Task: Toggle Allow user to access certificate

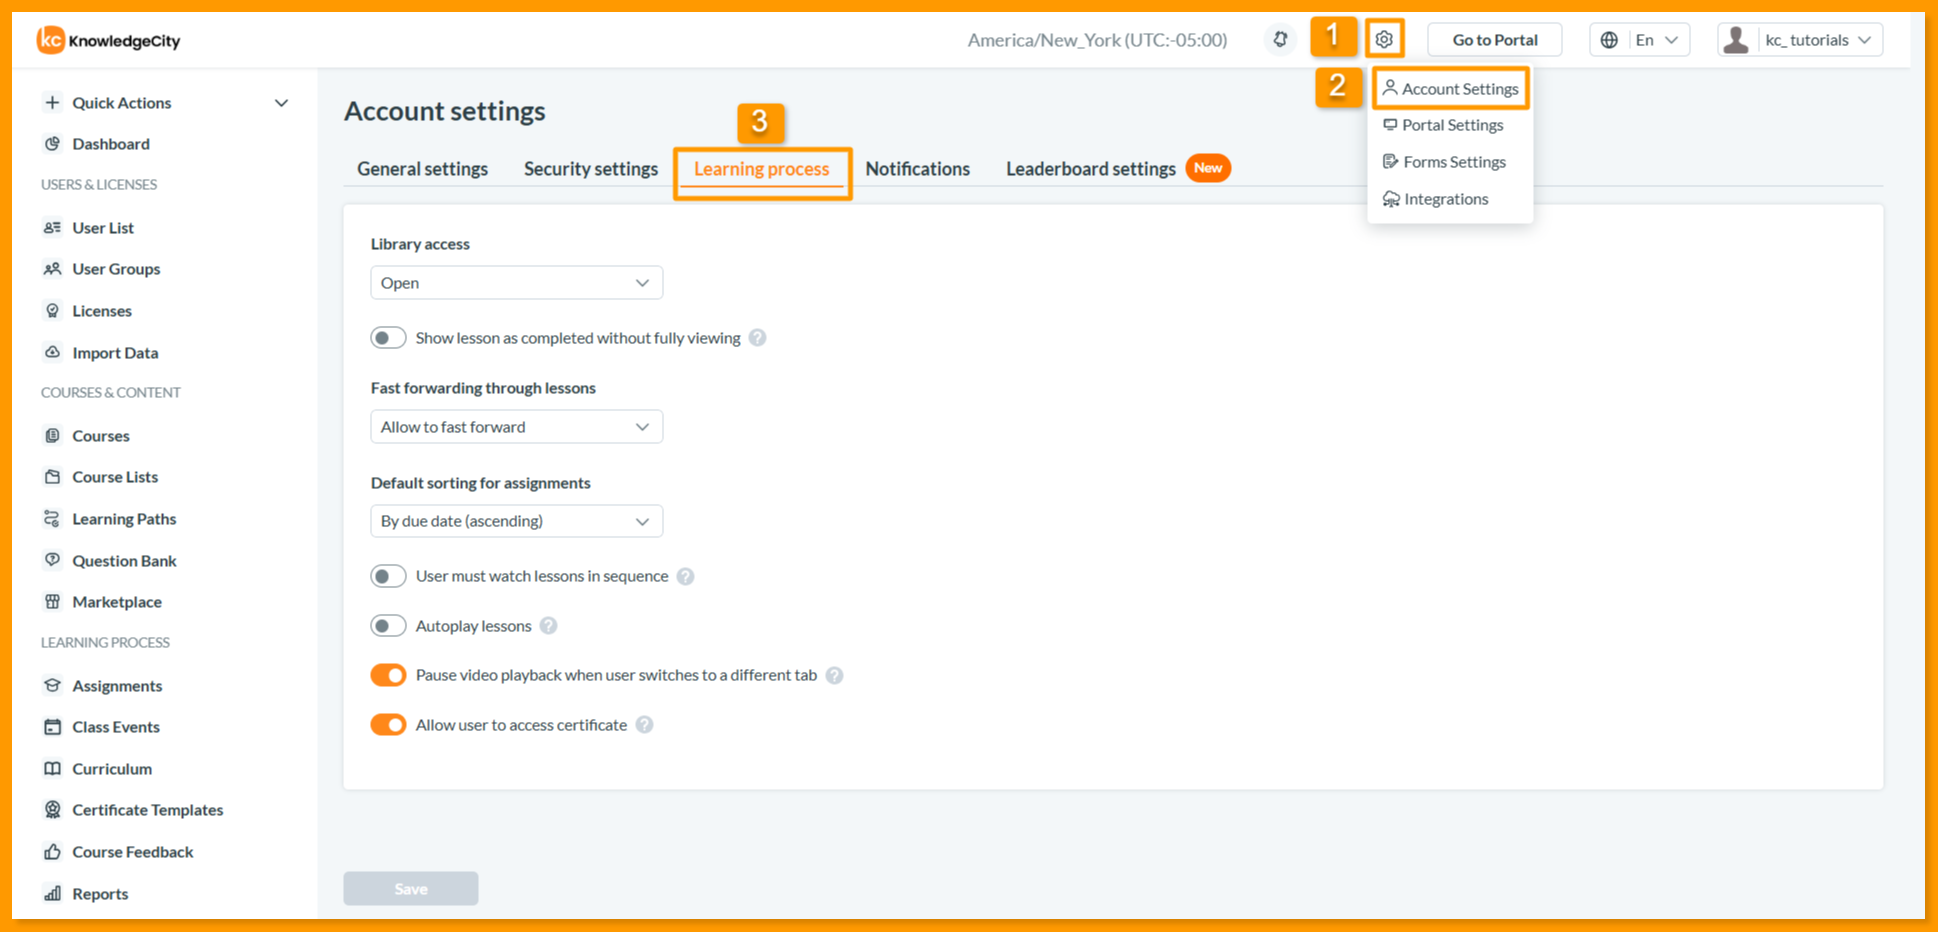Action: pyautogui.click(x=388, y=725)
